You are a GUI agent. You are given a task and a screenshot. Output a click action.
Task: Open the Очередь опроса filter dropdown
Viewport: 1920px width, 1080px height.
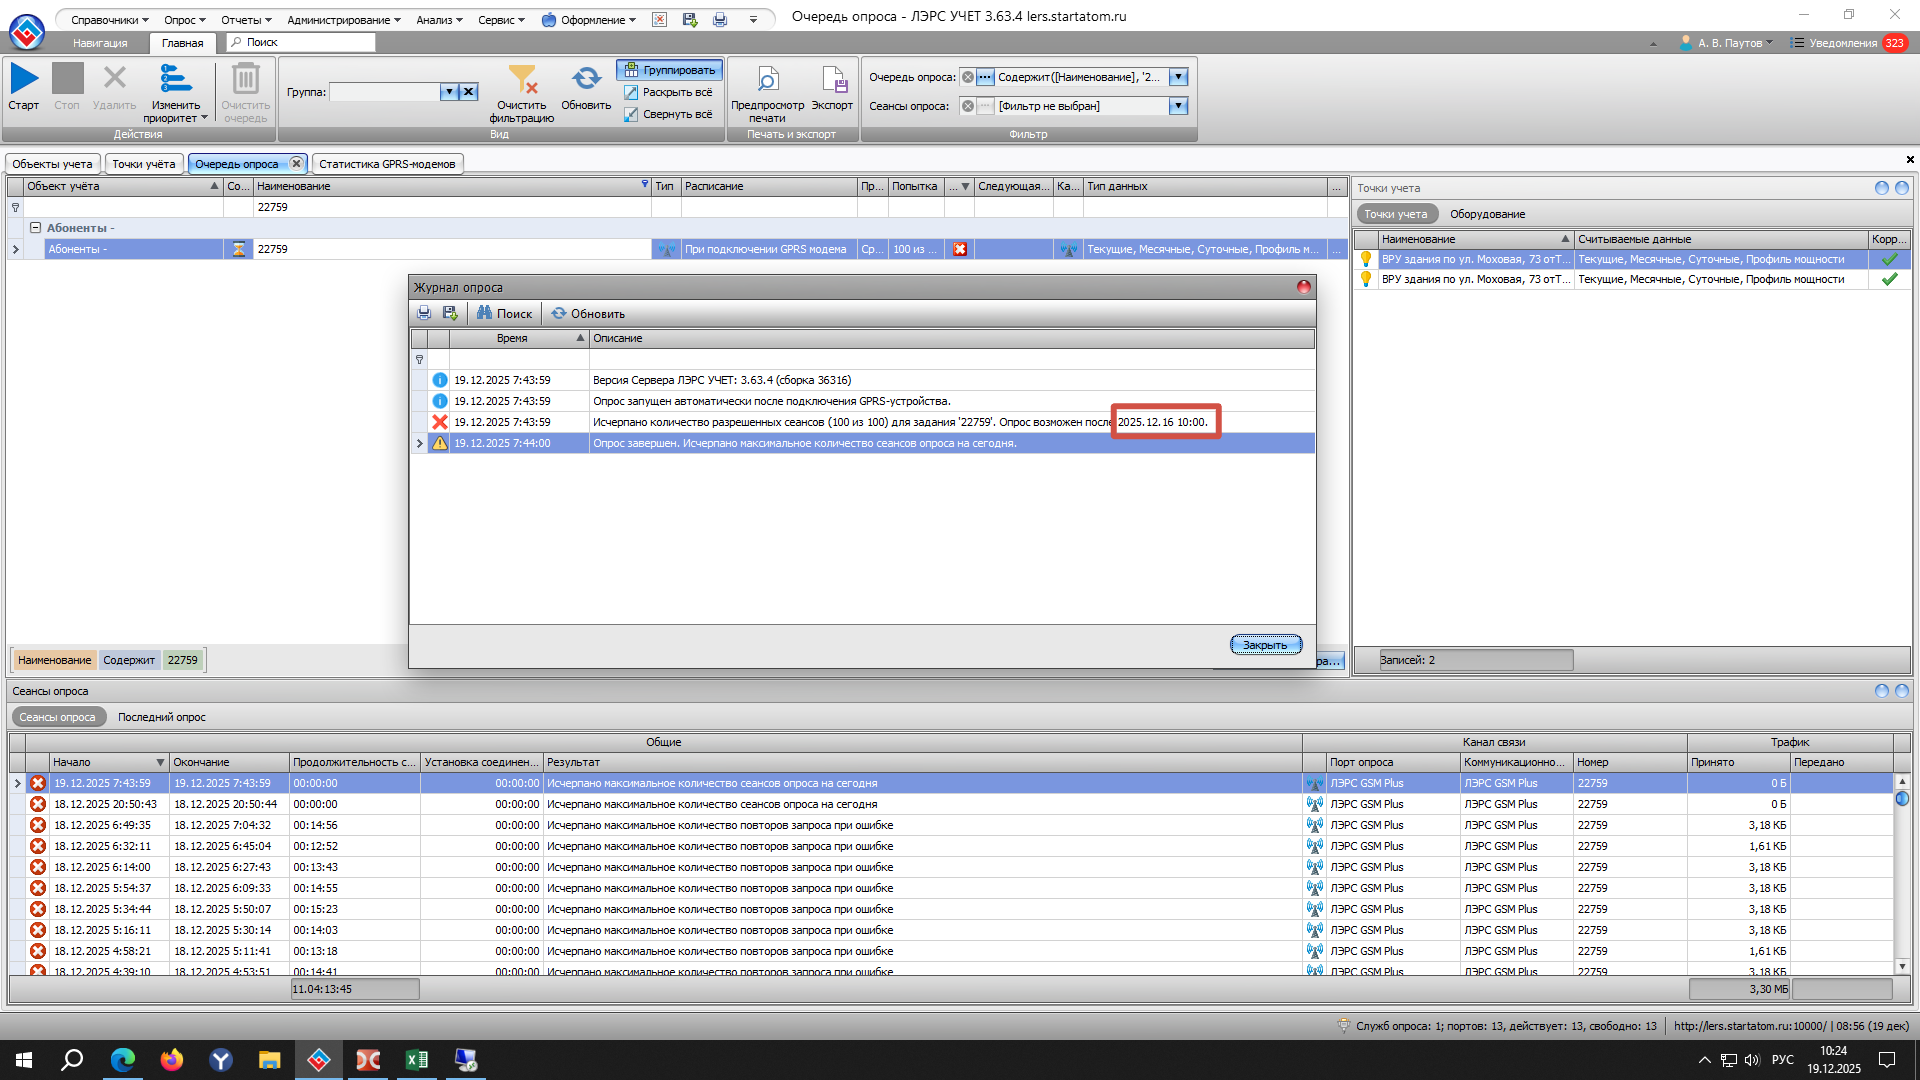pos(1178,77)
